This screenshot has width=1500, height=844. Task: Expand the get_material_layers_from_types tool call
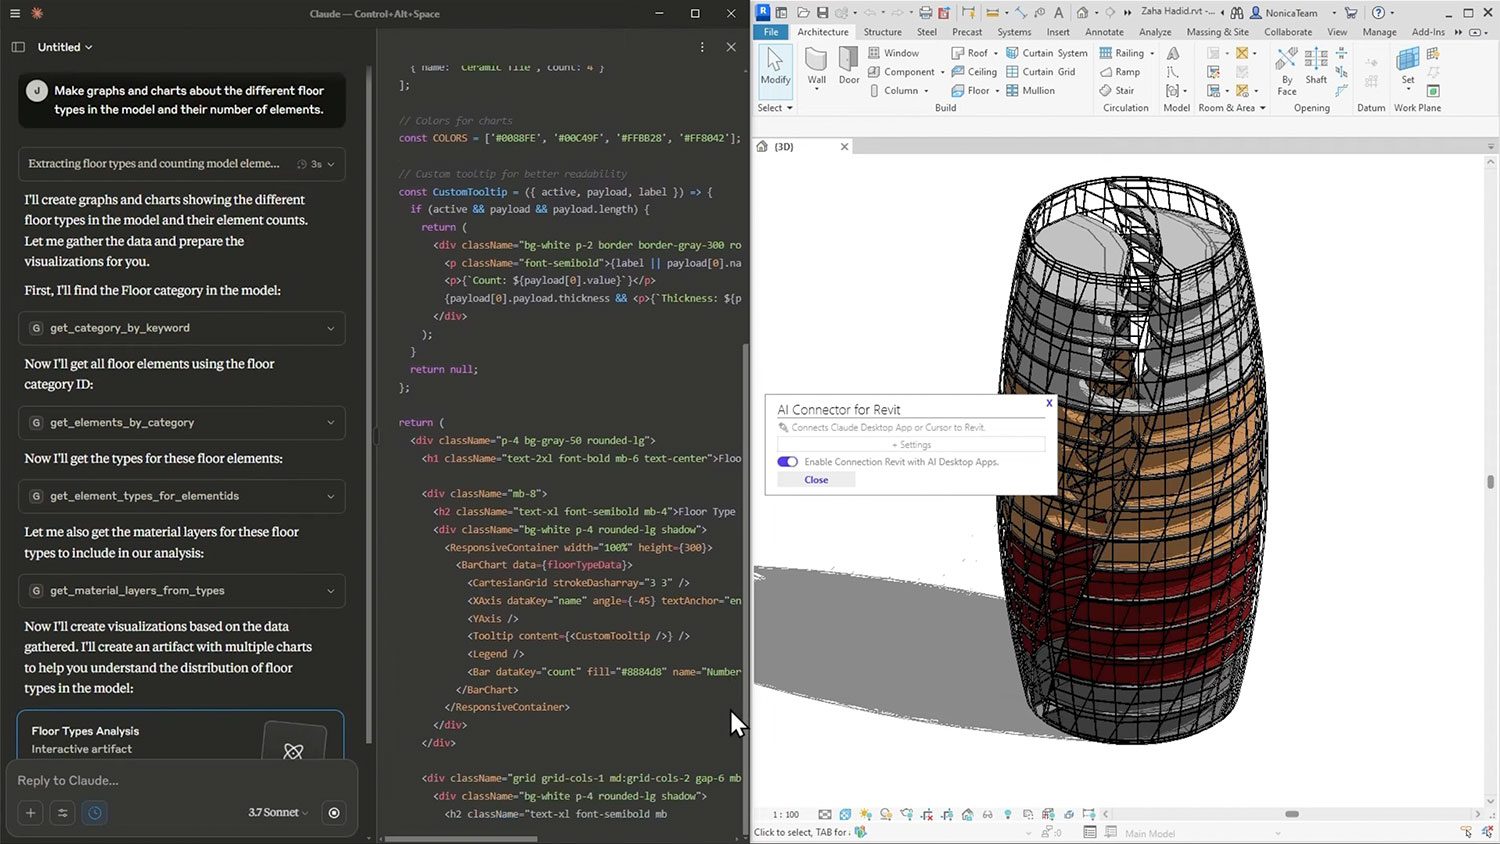point(182,591)
